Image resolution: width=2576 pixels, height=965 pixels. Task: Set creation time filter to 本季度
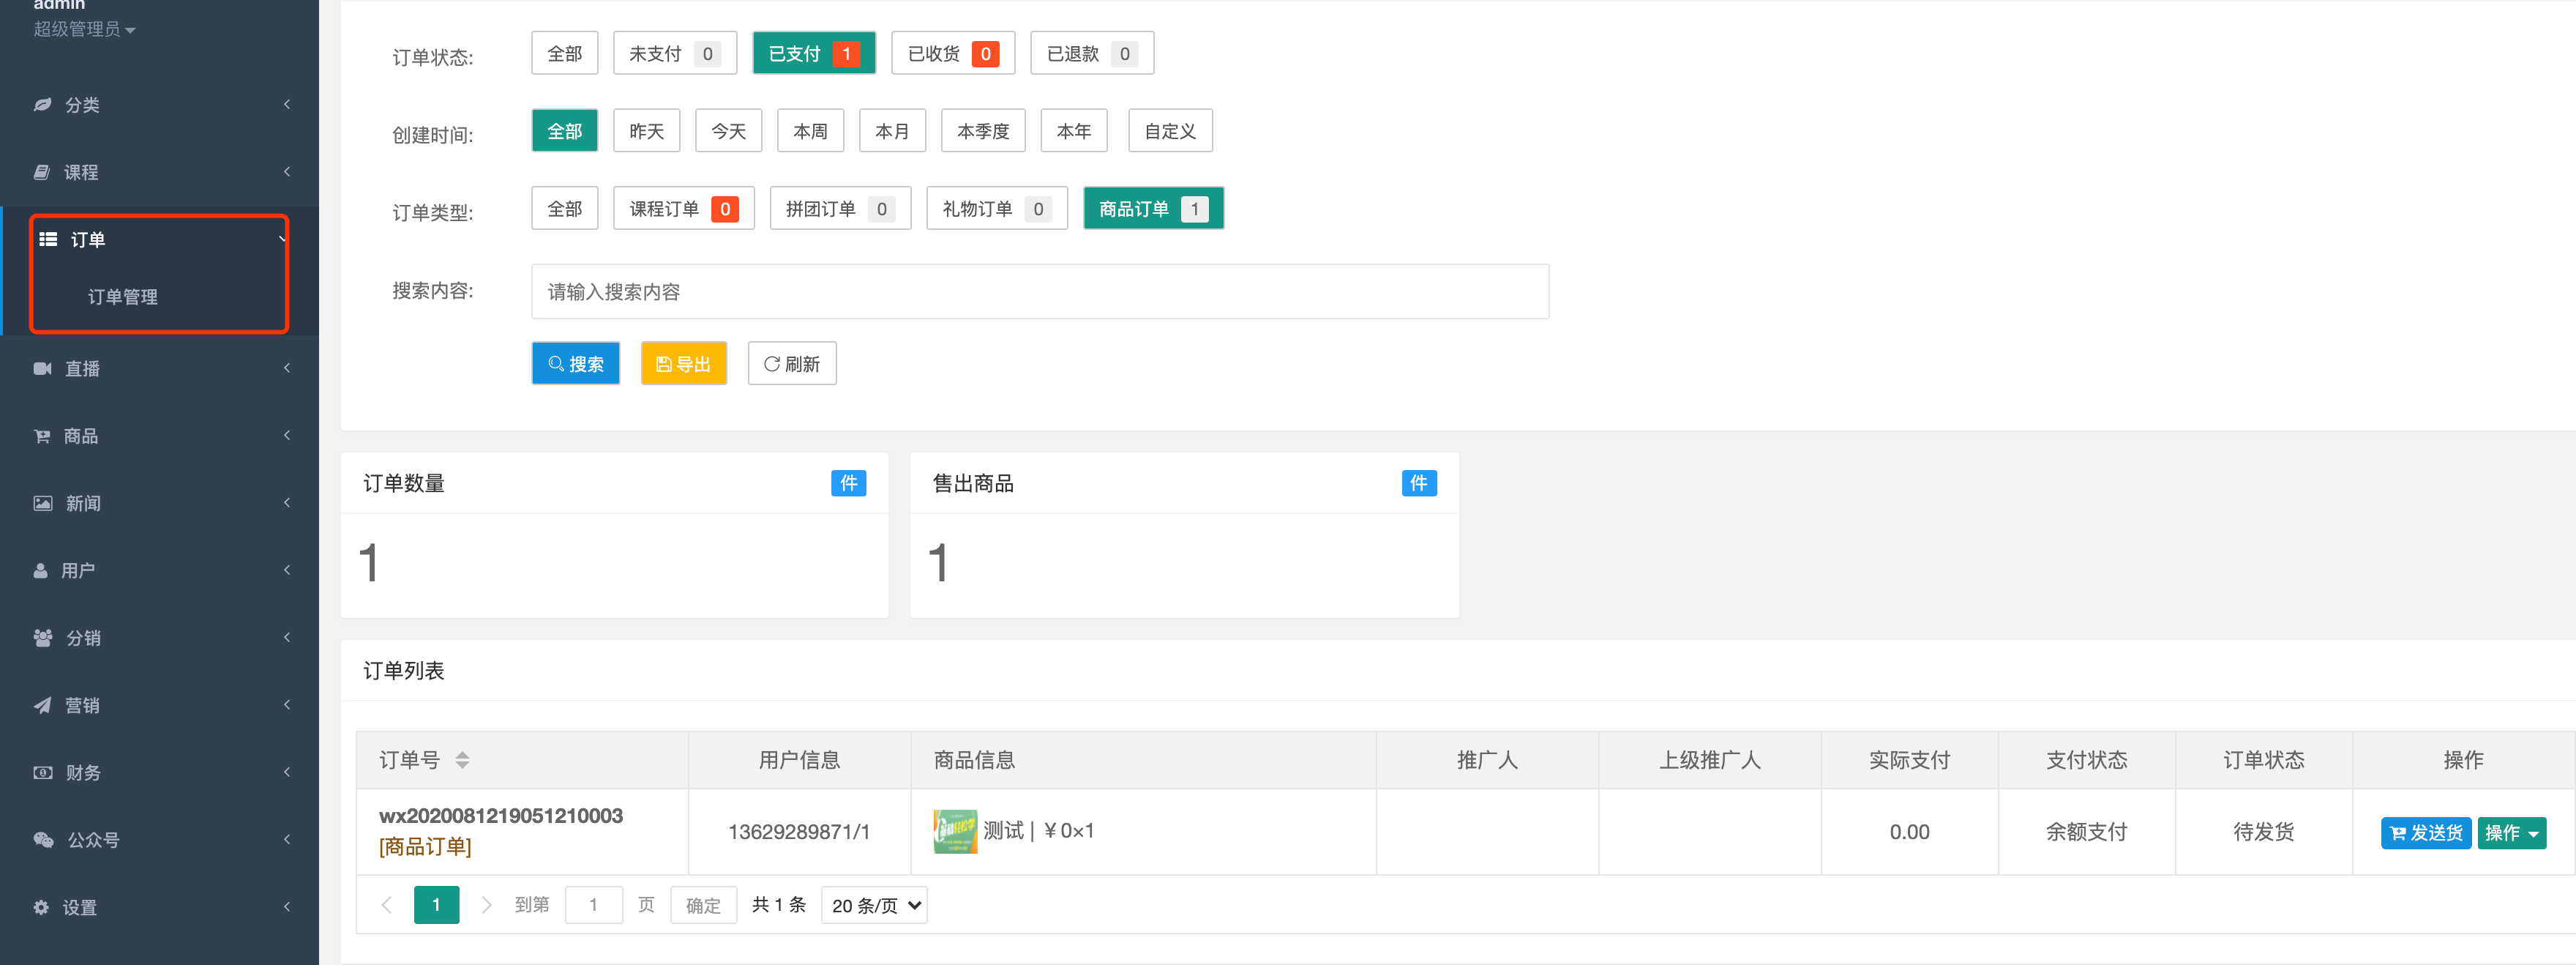click(983, 131)
